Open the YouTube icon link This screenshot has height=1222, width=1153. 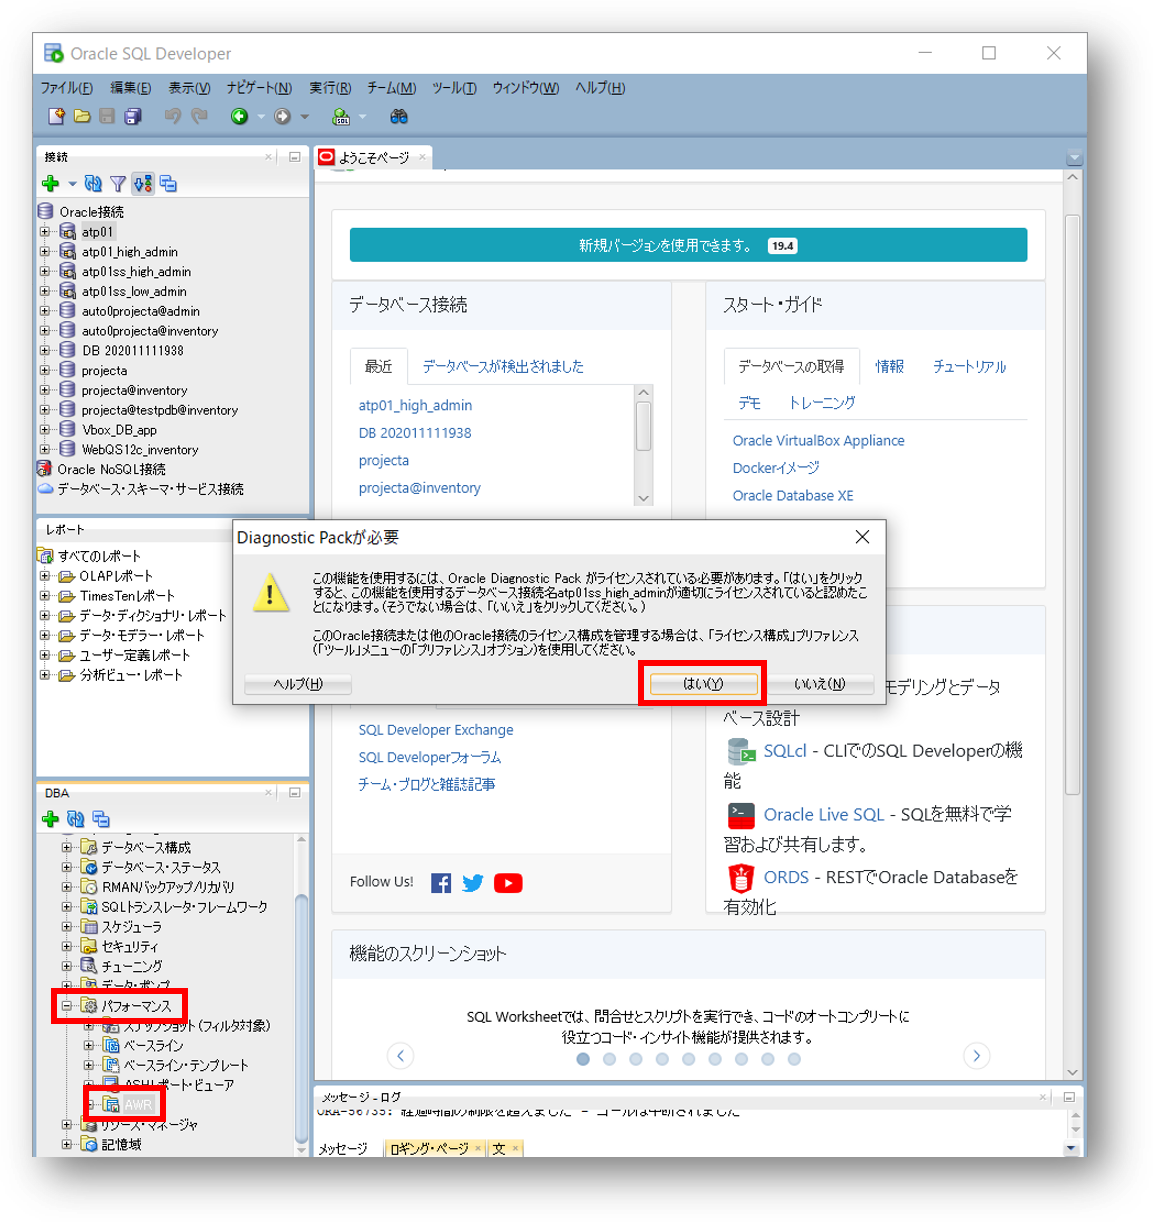(x=508, y=883)
